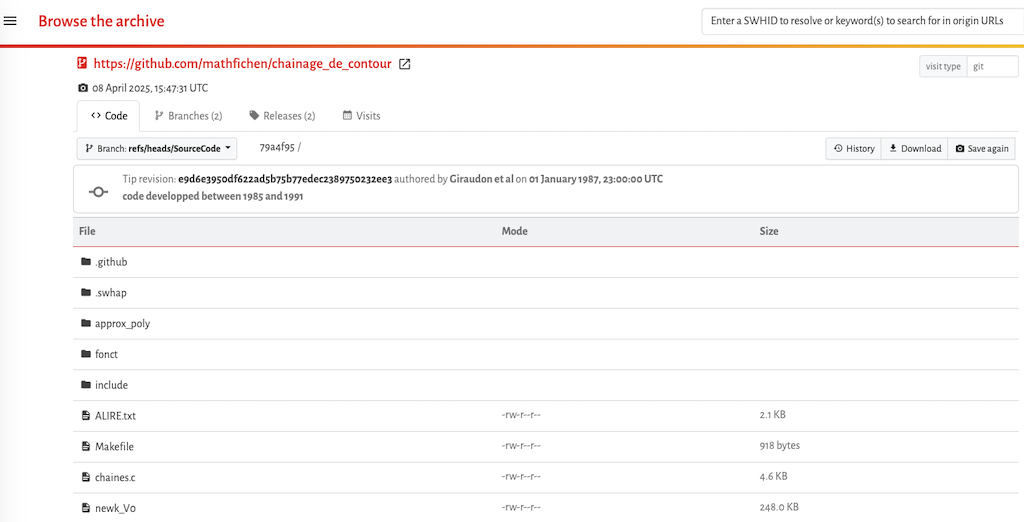1024x522 pixels.
Task: Click the camera snapshot icon beside date
Action: [x=83, y=88]
